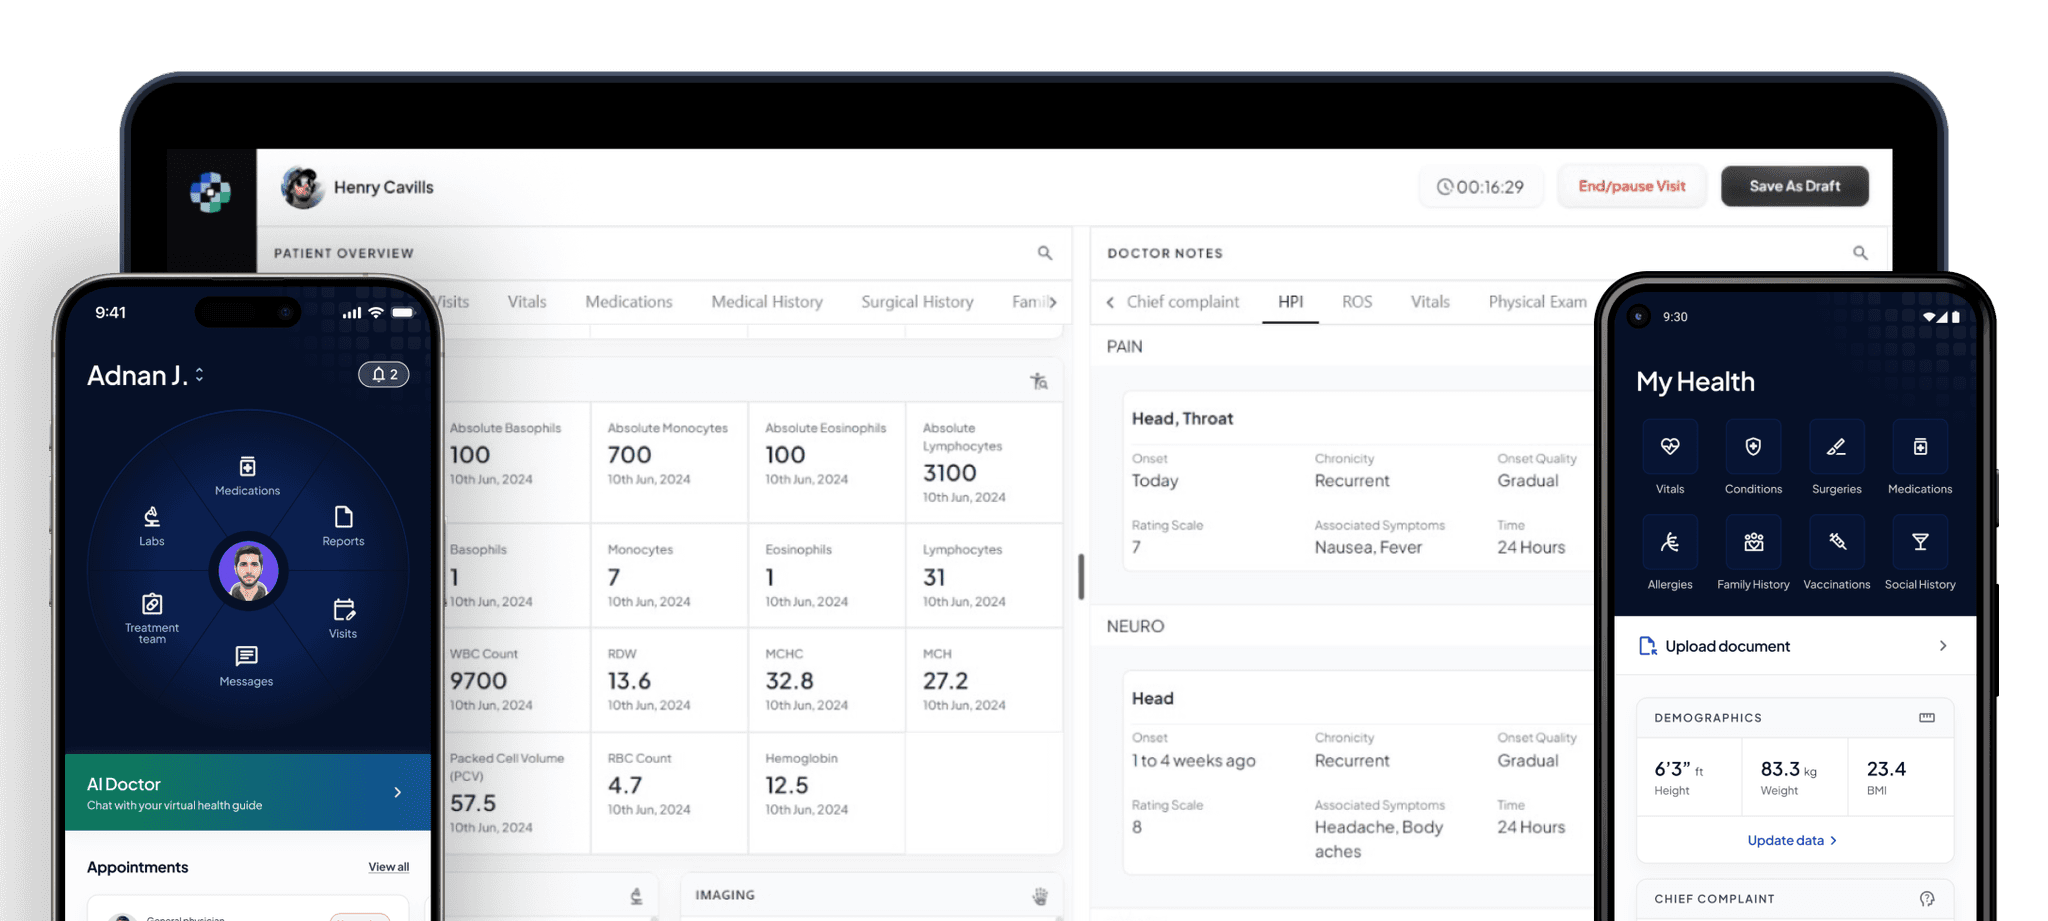Select the Vaccinations icon
Screen dimensions: 2048x921
point(1836,542)
